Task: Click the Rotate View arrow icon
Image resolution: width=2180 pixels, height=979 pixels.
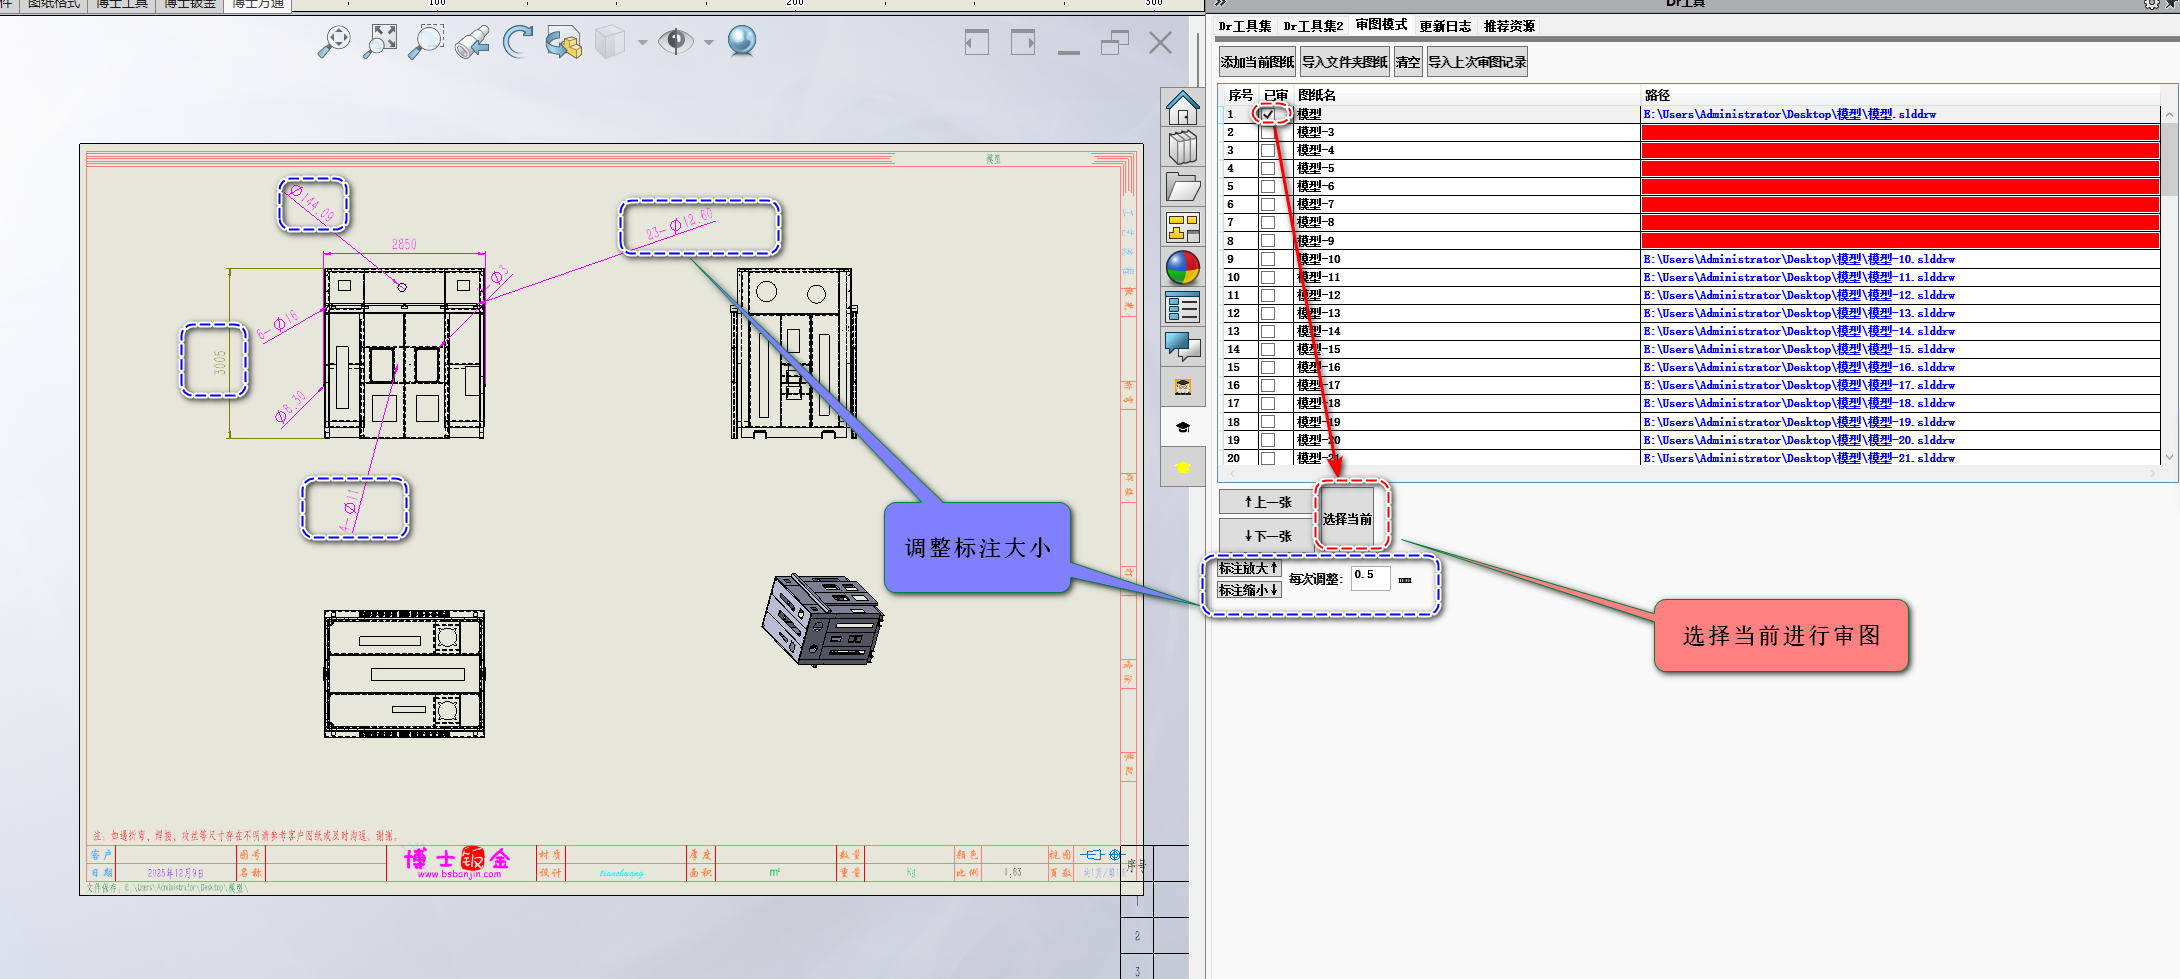Action: [517, 41]
